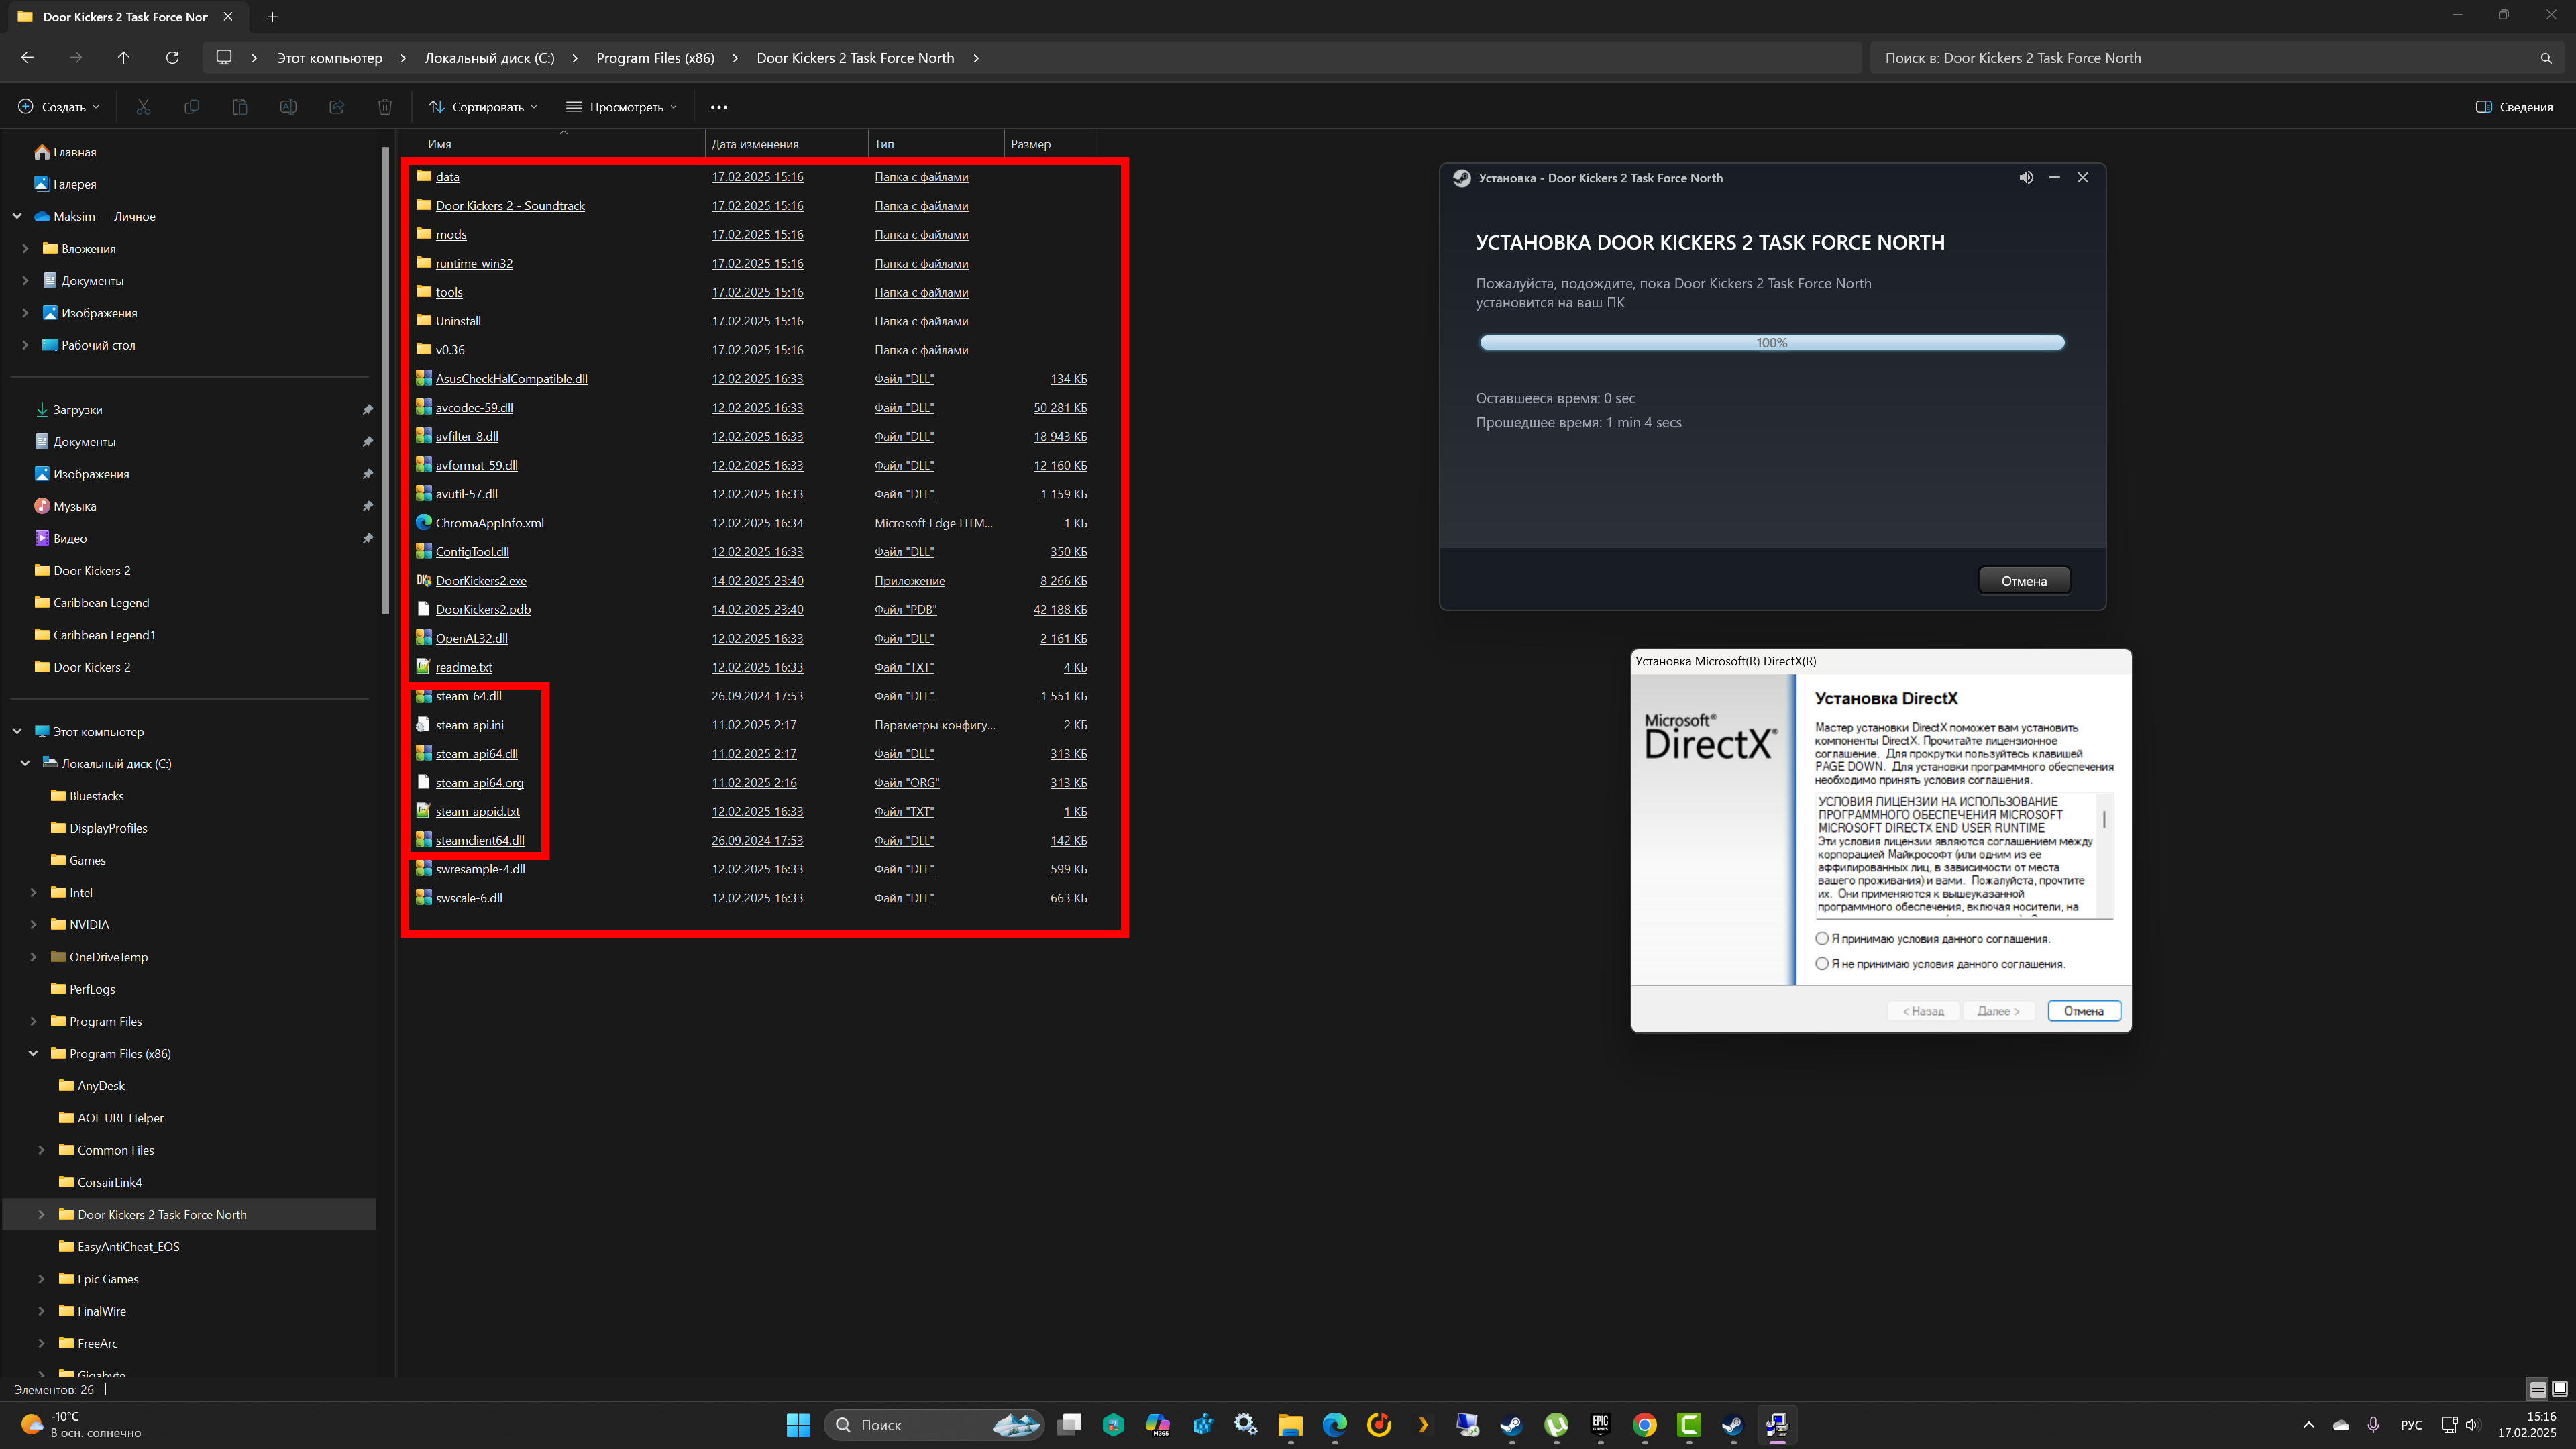Unpin Видео from quick access
The image size is (2576, 1449).
click(367, 538)
